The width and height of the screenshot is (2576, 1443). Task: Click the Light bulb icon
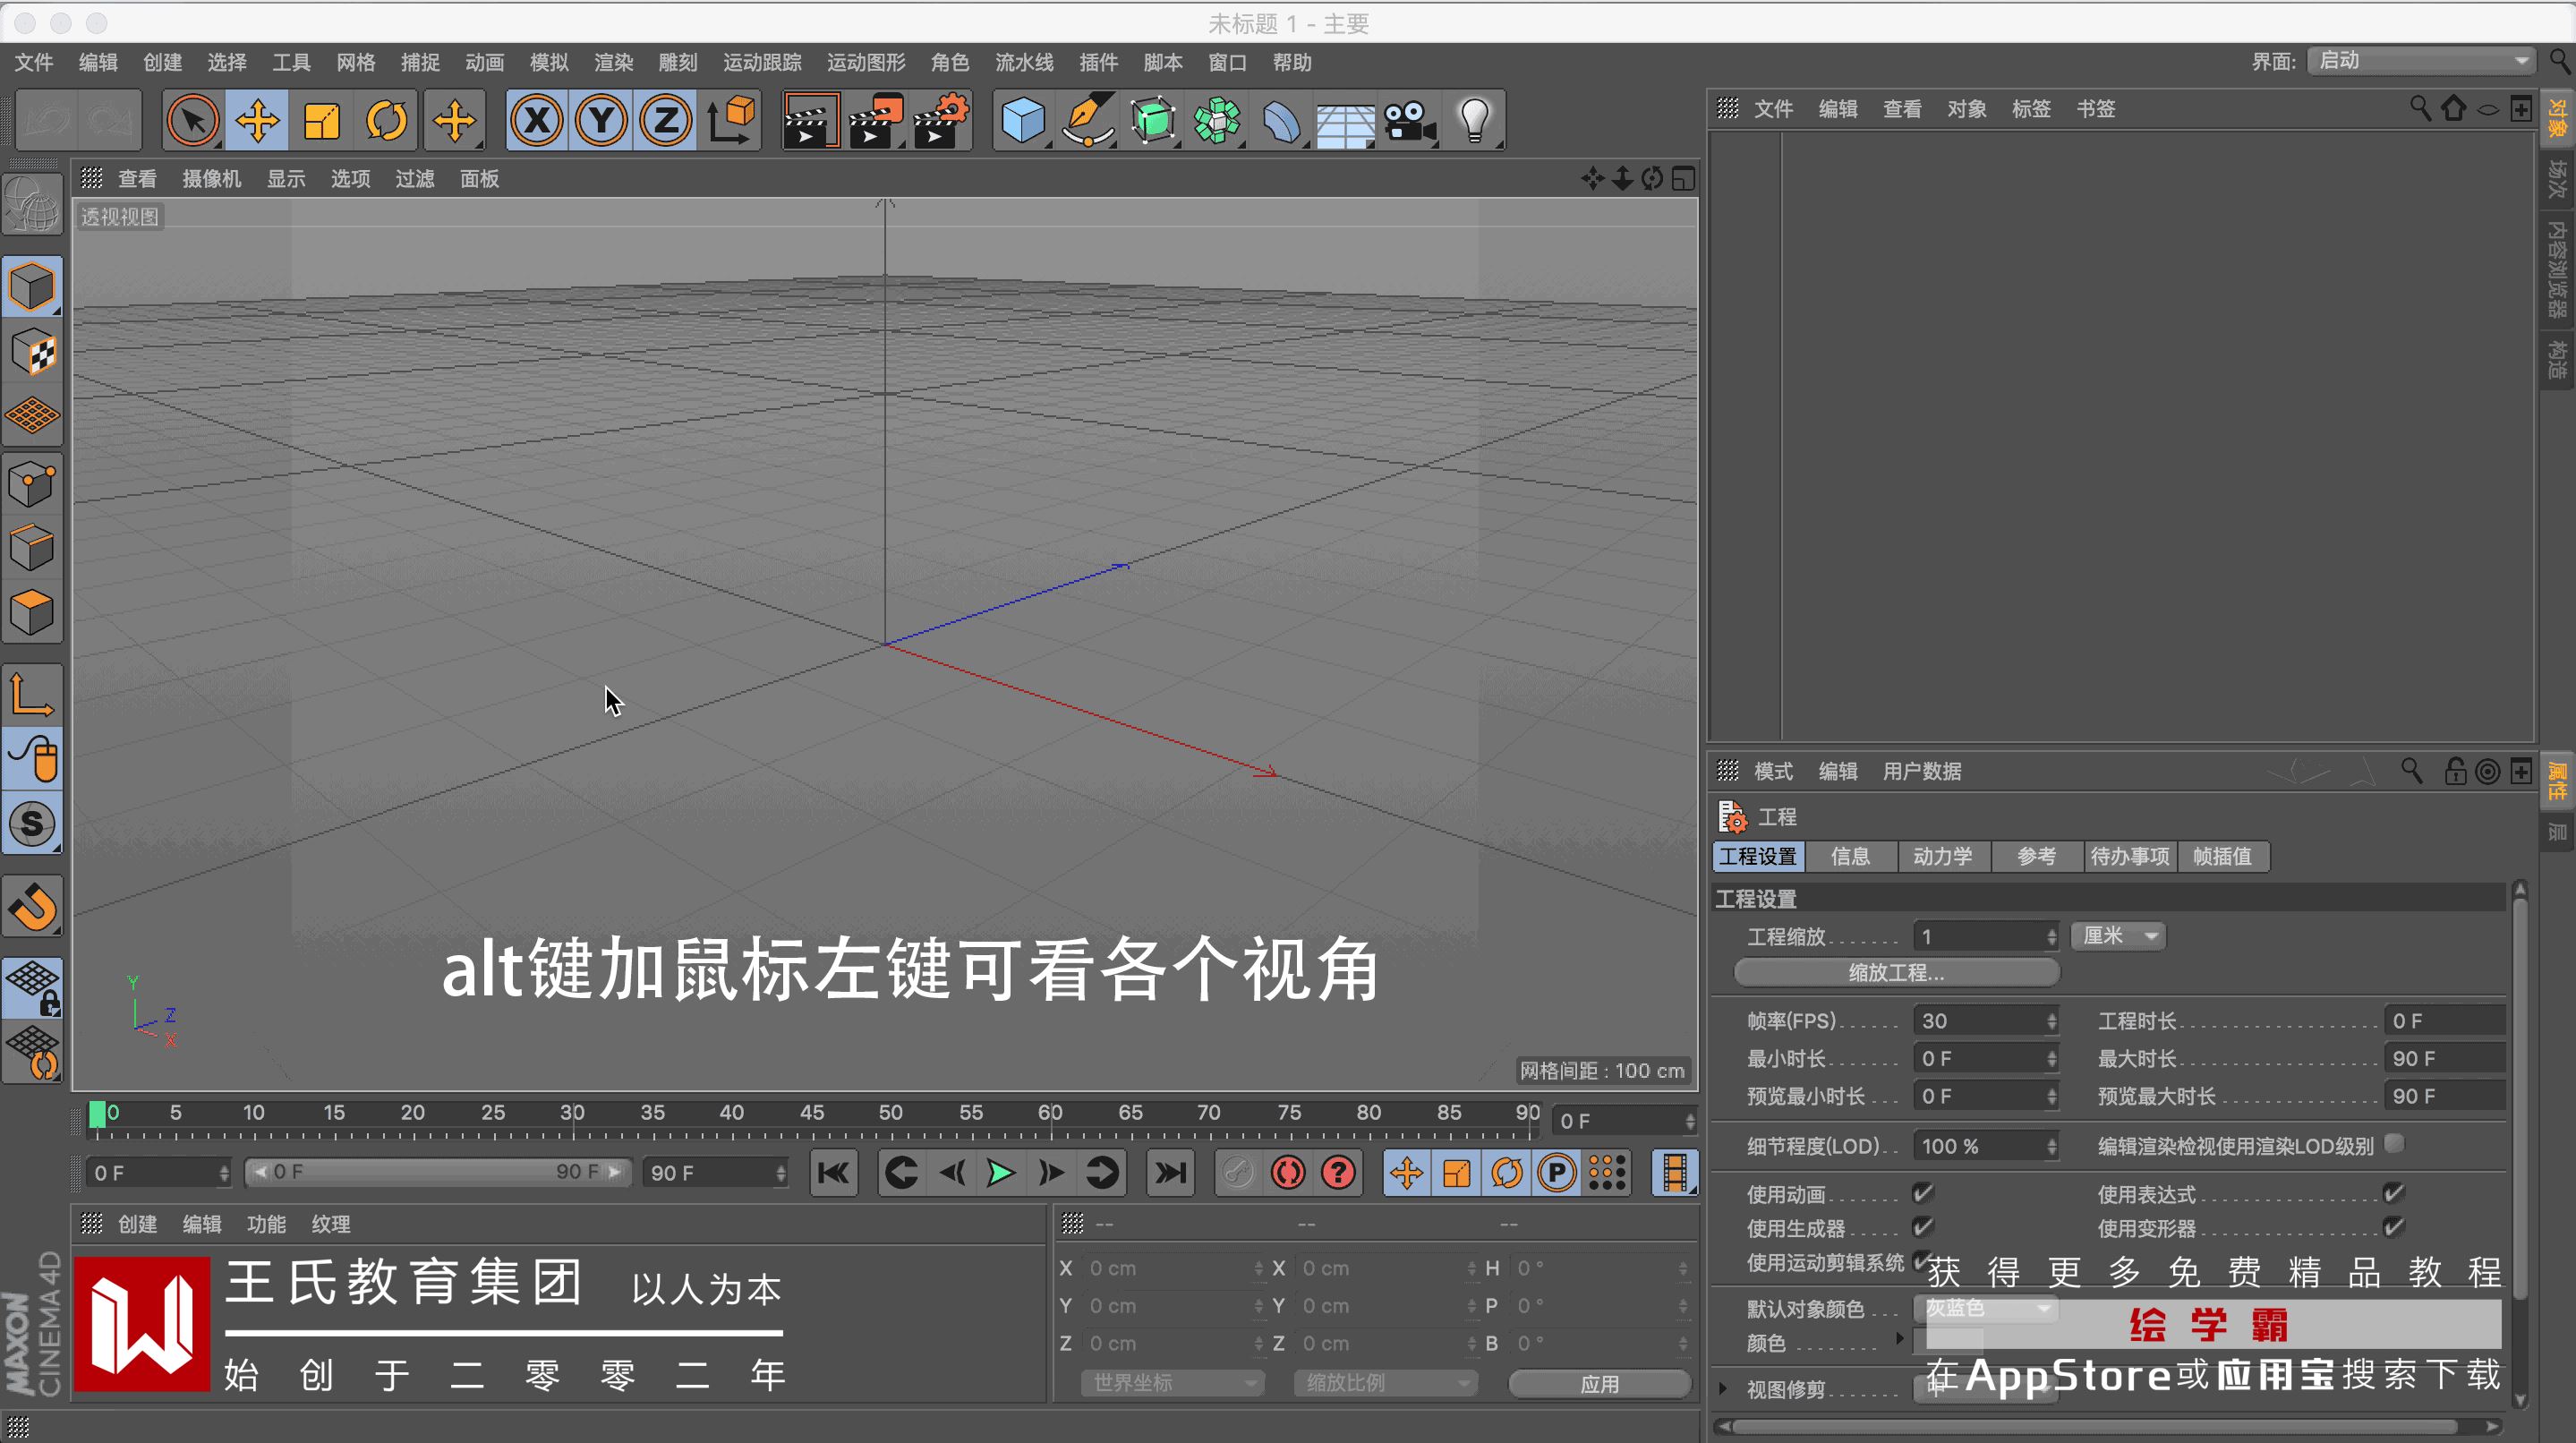pyautogui.click(x=1474, y=121)
